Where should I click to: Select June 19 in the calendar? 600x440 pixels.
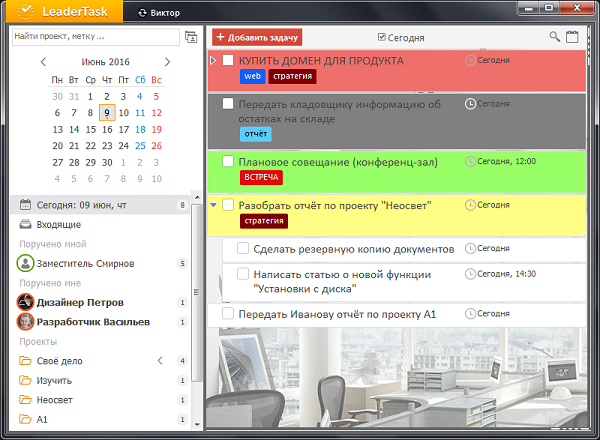157,129
